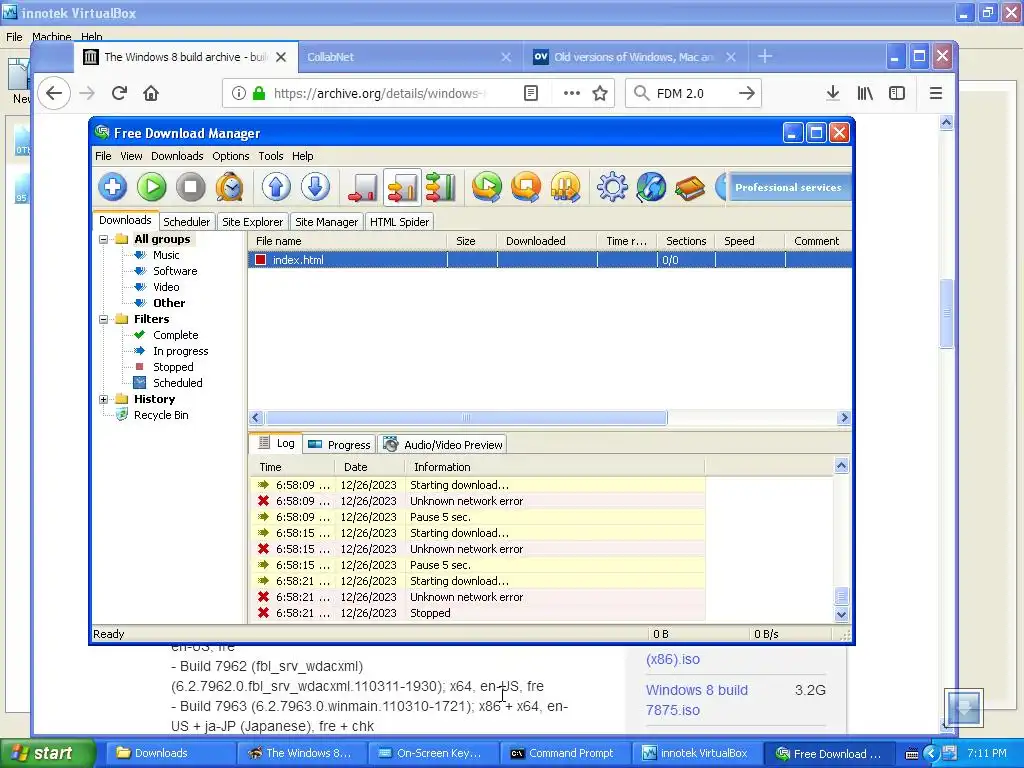Click the Firefox search box containing FDM 2.0
Viewport: 1024px width, 768px height.
pyautogui.click(x=693, y=93)
